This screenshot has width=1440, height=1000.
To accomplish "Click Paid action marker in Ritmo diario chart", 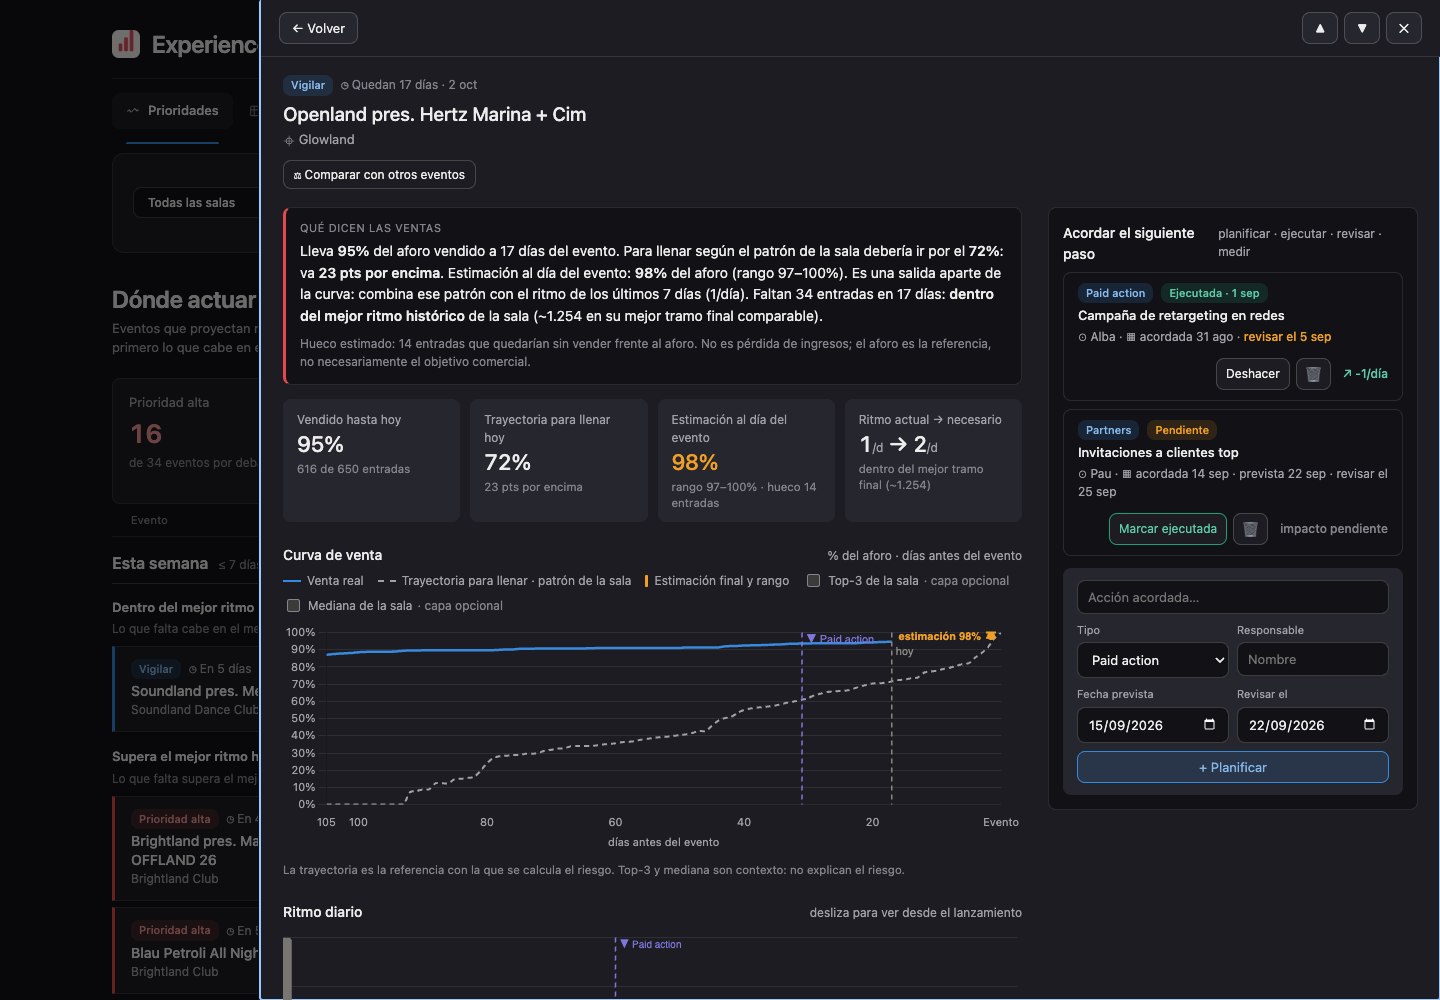I will pyautogui.click(x=650, y=944).
